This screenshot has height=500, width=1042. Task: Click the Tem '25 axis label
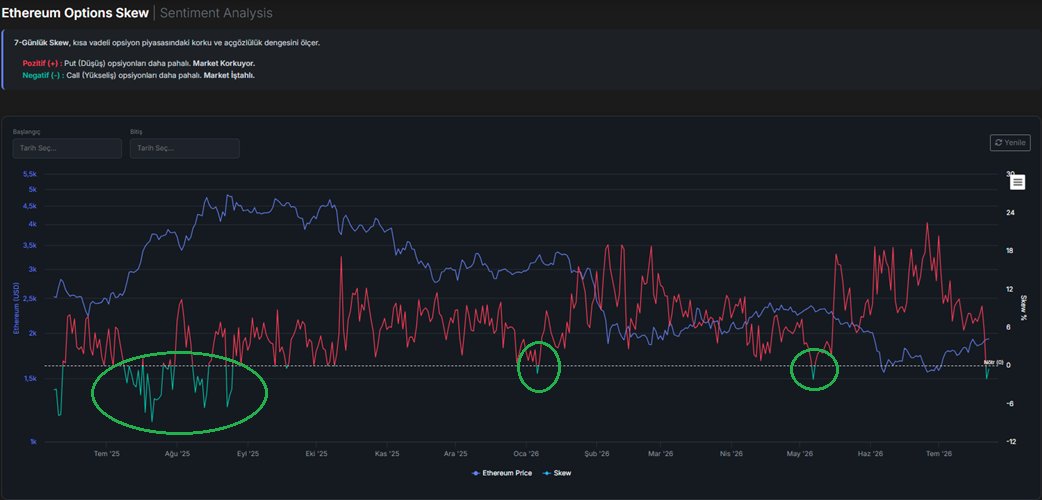point(106,453)
